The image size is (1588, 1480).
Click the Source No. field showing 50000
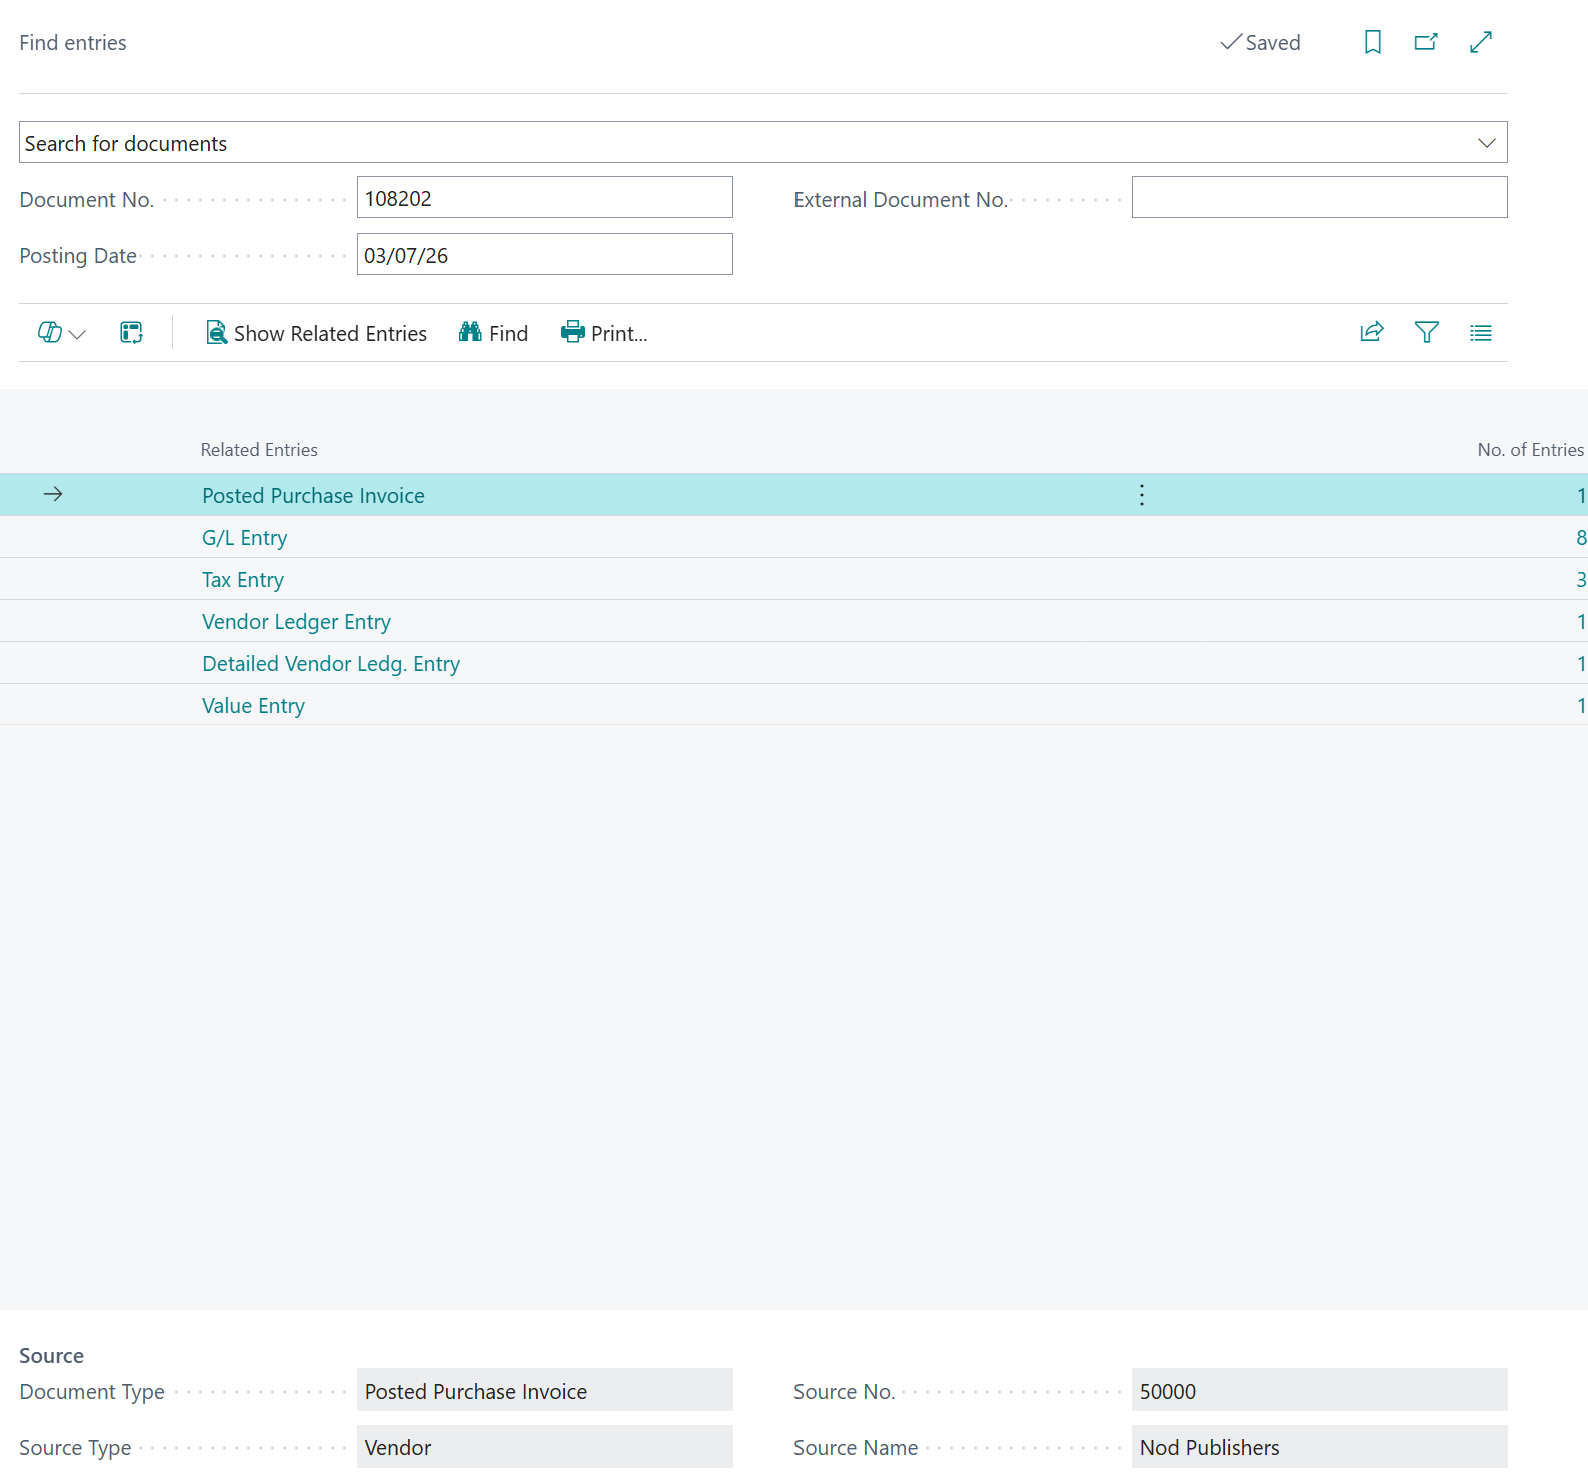(1320, 1391)
